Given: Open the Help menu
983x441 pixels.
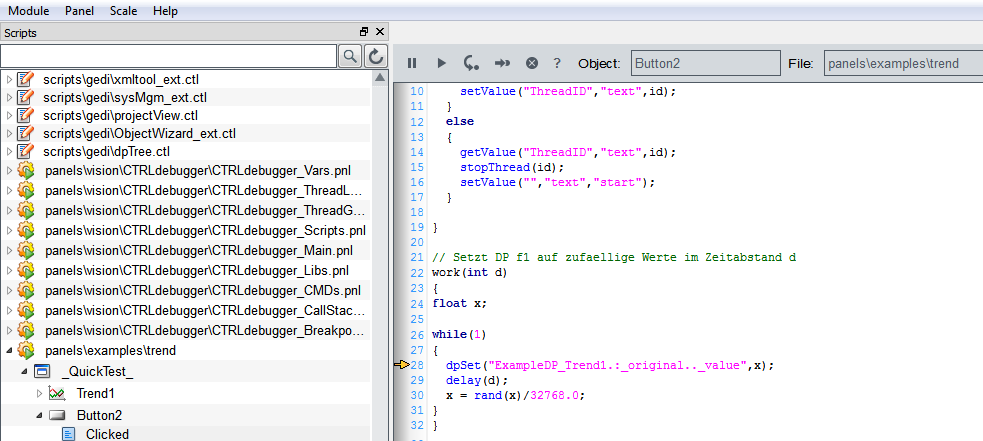Looking at the screenshot, I should pyautogui.click(x=166, y=11).
